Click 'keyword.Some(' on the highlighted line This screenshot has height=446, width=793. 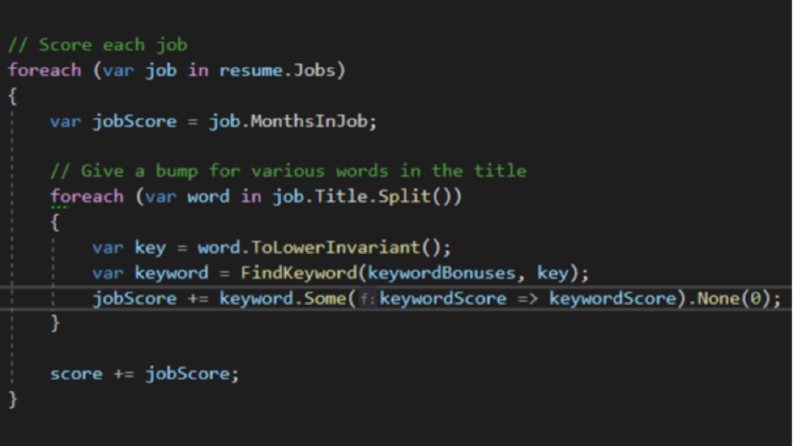(x=287, y=298)
